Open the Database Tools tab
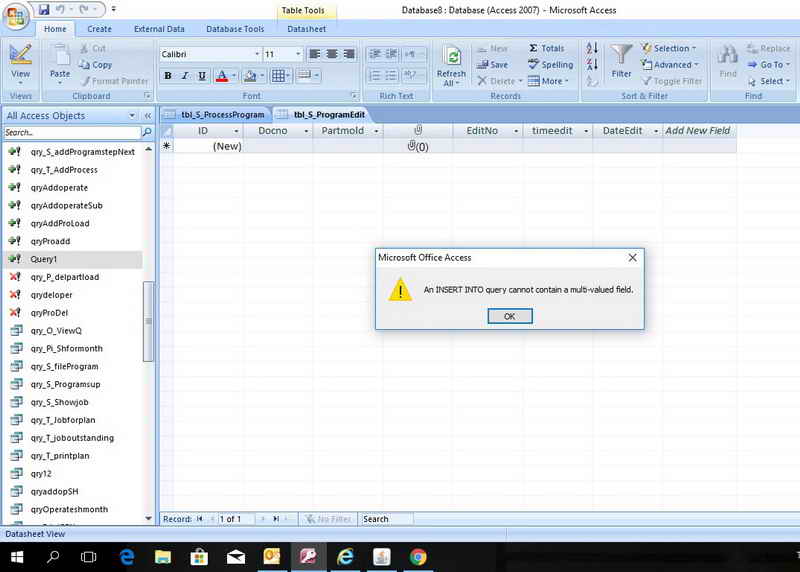This screenshot has width=800, height=572. point(235,29)
